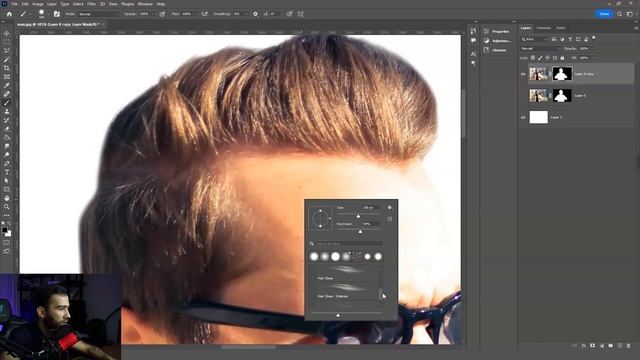Click the blue Share button

click(604, 14)
